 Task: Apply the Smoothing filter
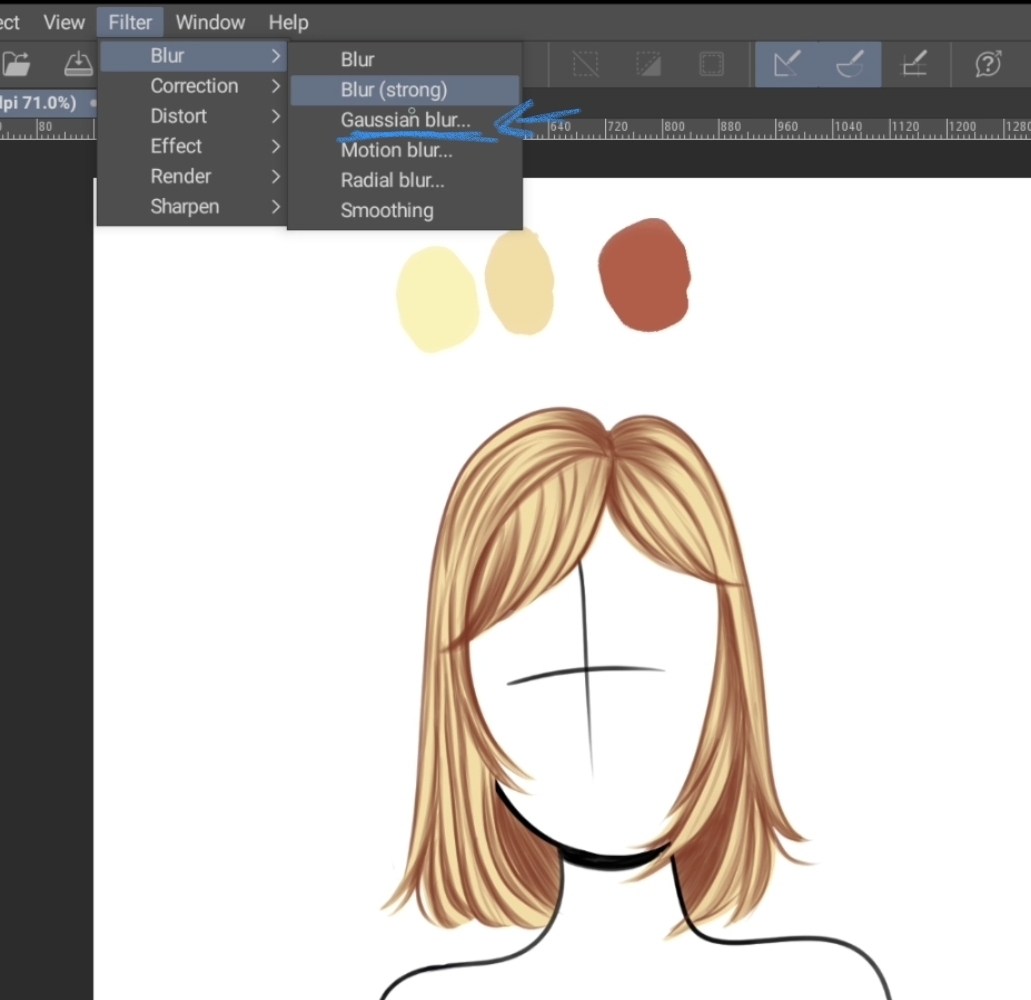tap(387, 211)
